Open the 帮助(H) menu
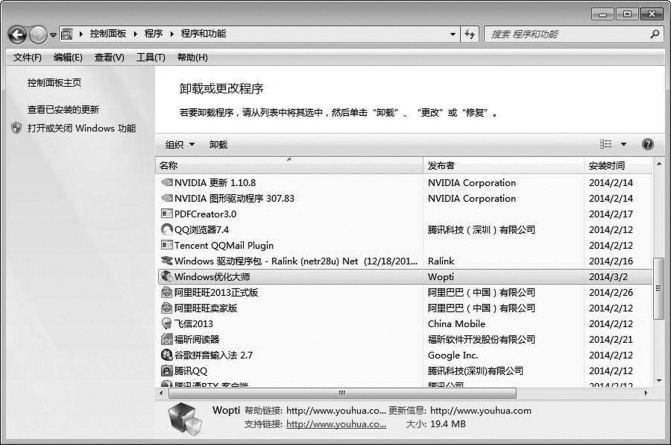671x445 pixels. point(193,57)
